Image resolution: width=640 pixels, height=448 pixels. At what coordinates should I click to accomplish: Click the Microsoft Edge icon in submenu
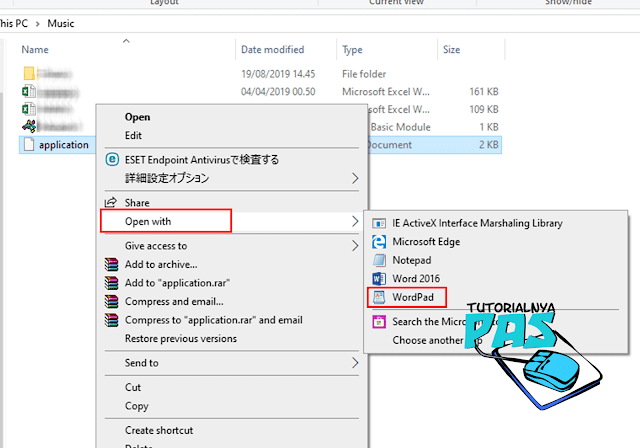(379, 242)
